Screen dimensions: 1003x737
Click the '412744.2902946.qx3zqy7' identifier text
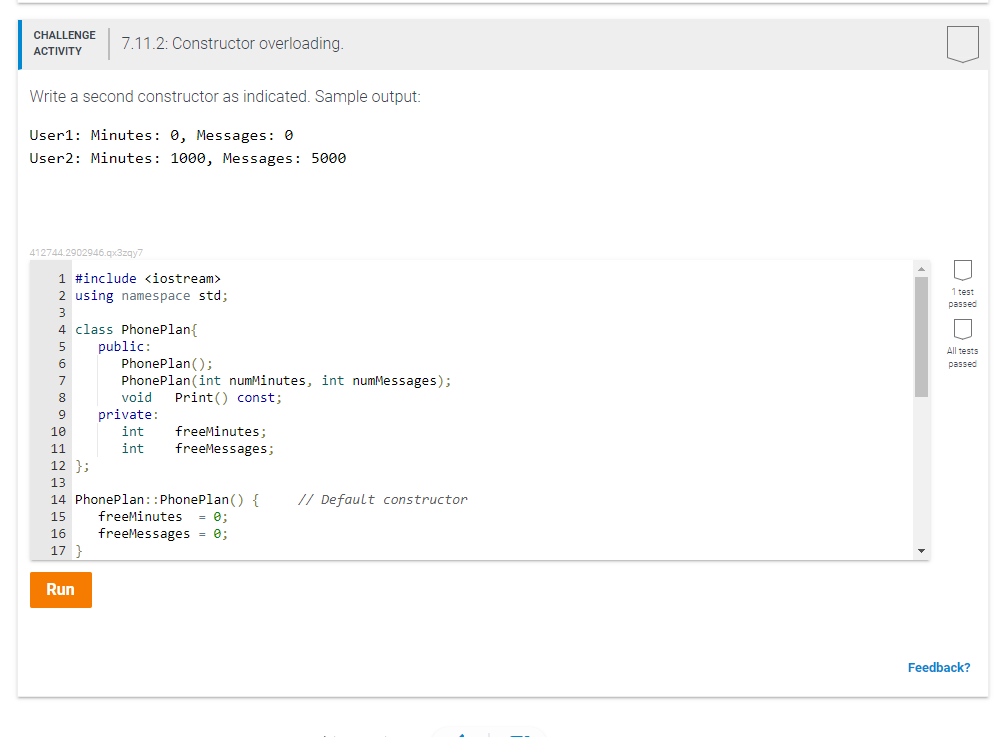point(86,253)
